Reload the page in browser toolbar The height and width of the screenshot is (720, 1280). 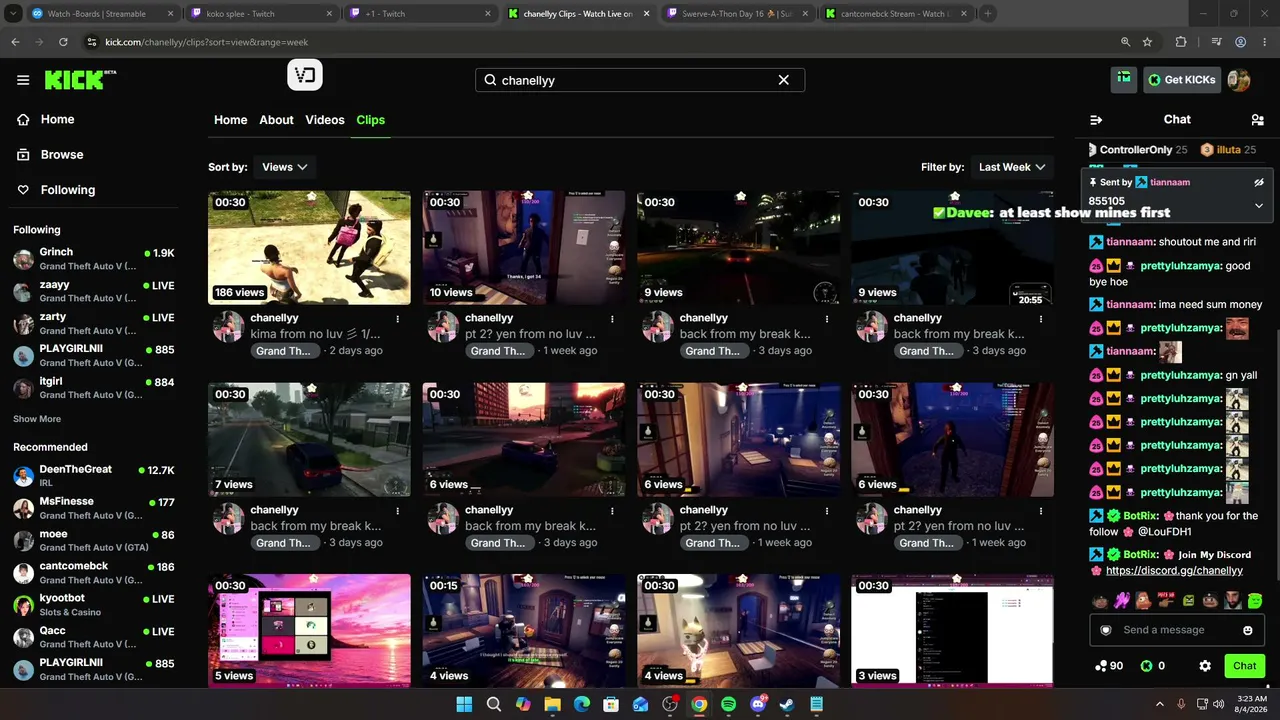click(63, 42)
